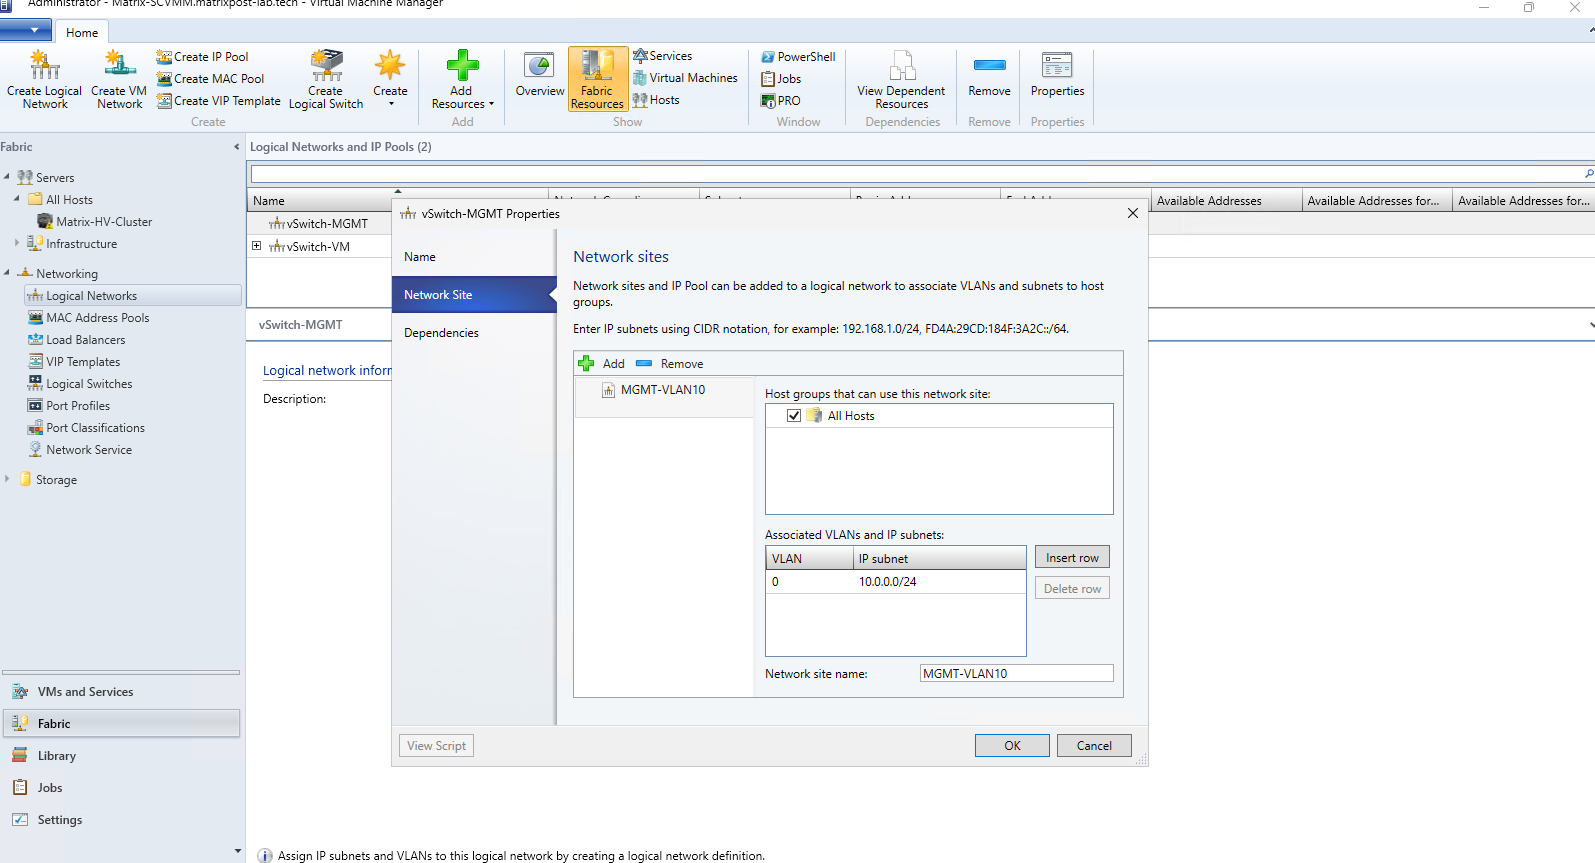Switch to Settings workspace

coord(121,820)
